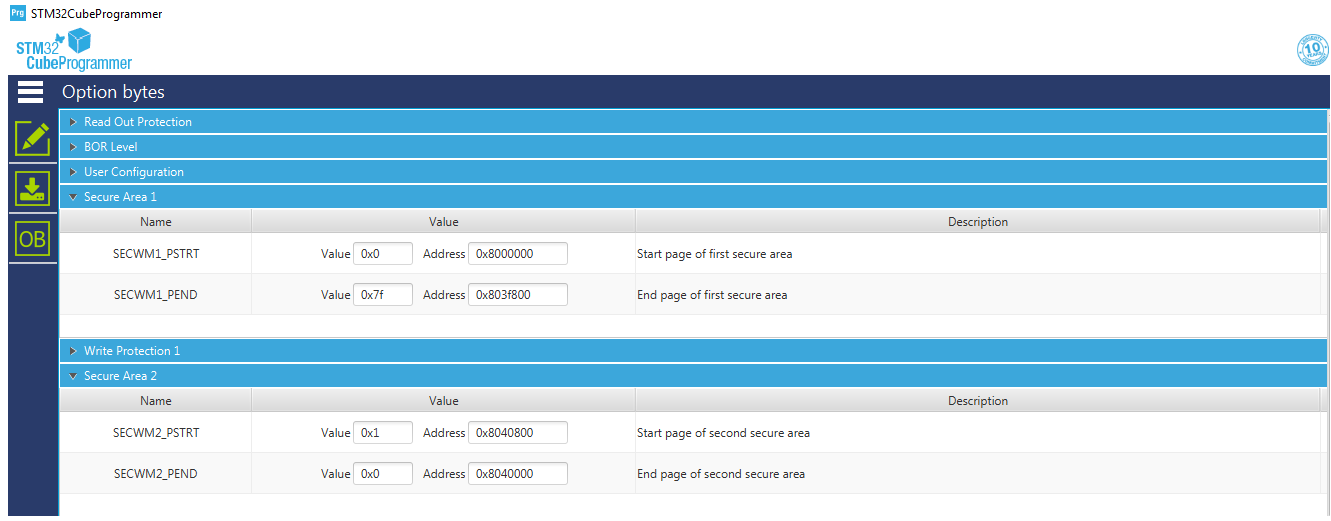
Task: Edit SECWM2_PEND address field 0x8040000
Action: 518,474
